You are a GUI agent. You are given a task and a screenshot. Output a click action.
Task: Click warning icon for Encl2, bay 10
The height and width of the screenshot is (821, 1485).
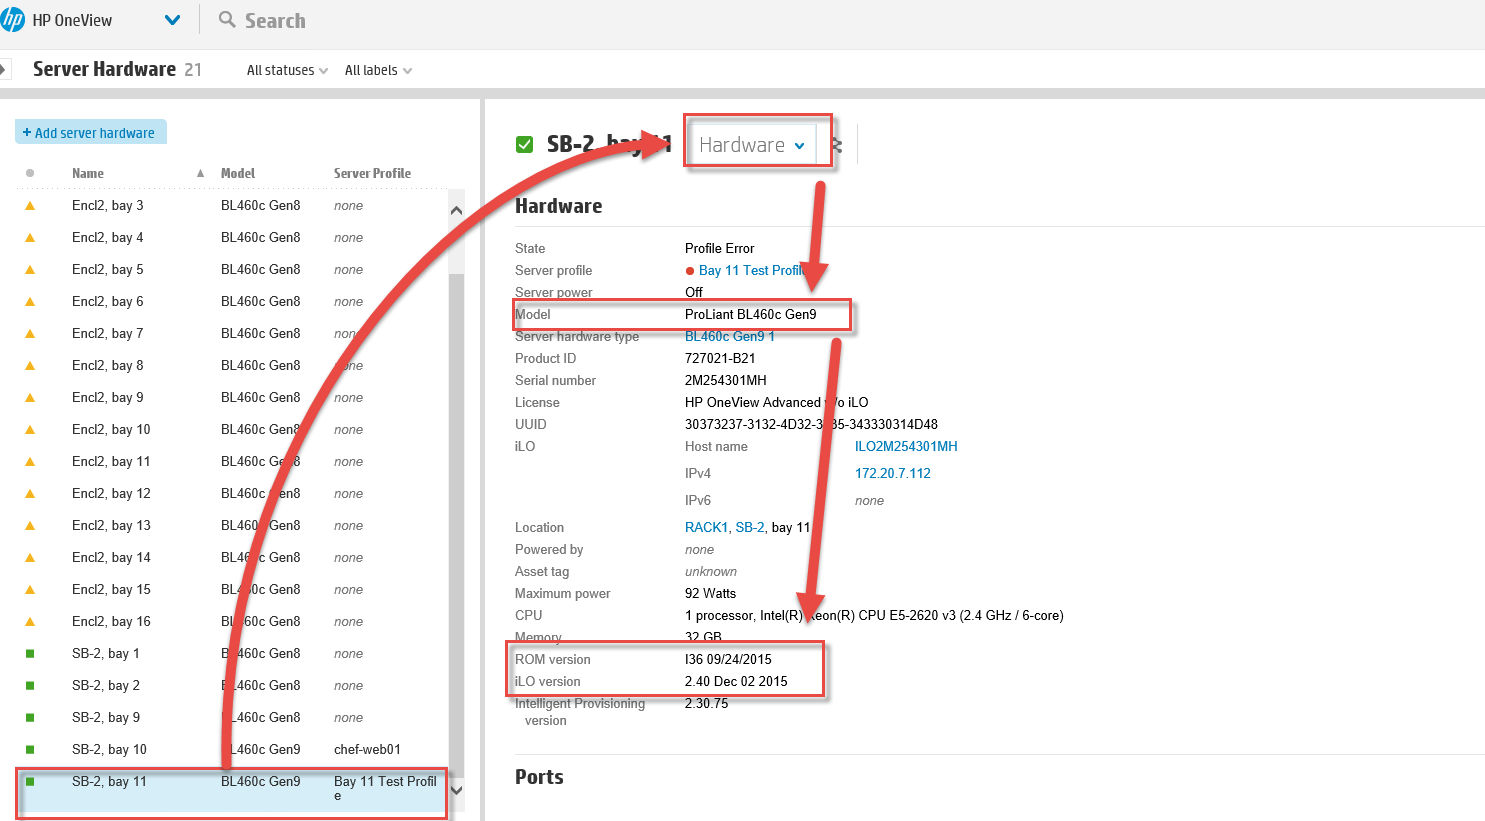pyautogui.click(x=30, y=429)
